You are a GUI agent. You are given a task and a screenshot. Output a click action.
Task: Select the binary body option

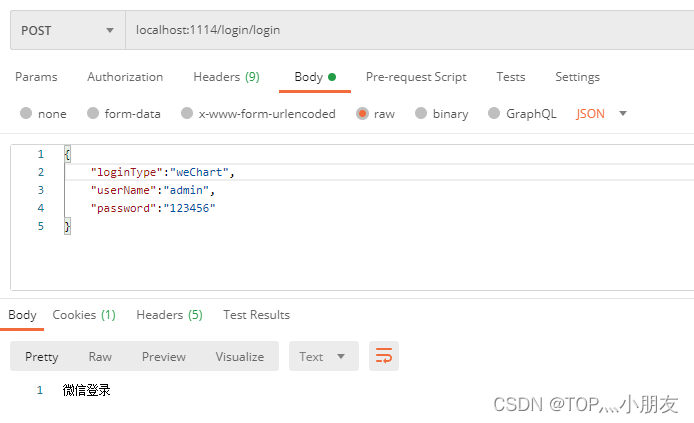pyautogui.click(x=421, y=114)
